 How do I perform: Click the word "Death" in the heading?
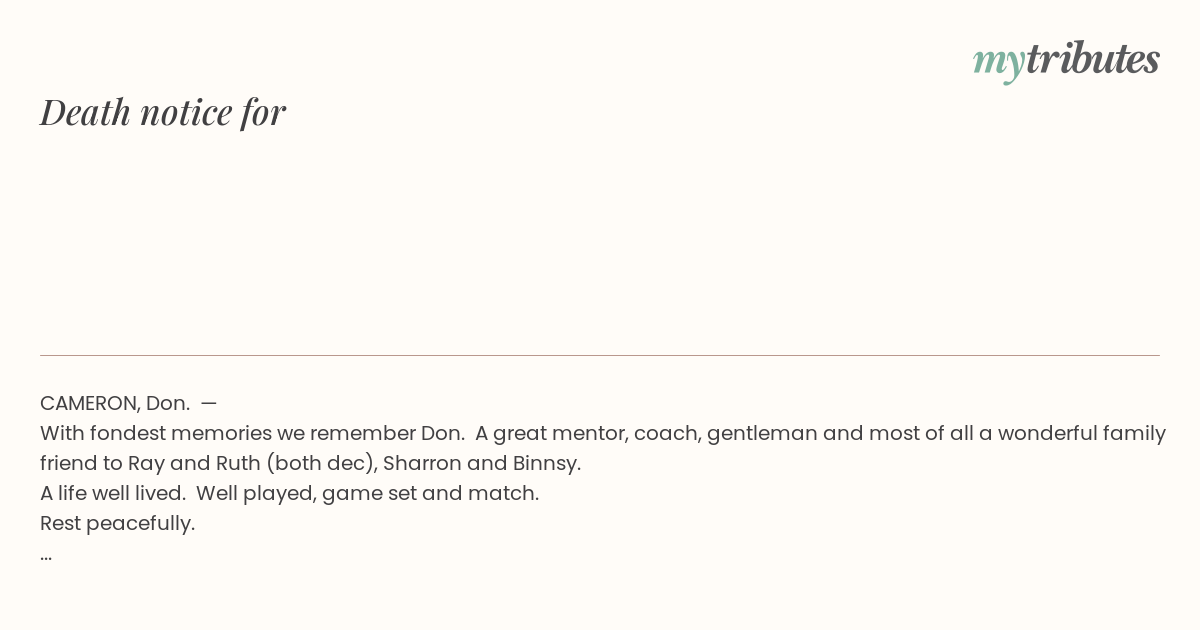[86, 112]
